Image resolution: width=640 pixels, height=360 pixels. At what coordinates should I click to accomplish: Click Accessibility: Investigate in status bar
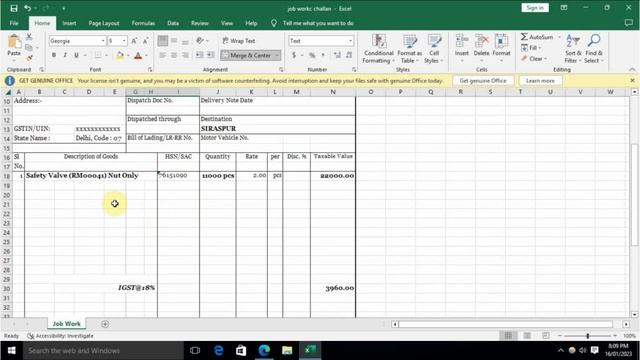click(60, 336)
